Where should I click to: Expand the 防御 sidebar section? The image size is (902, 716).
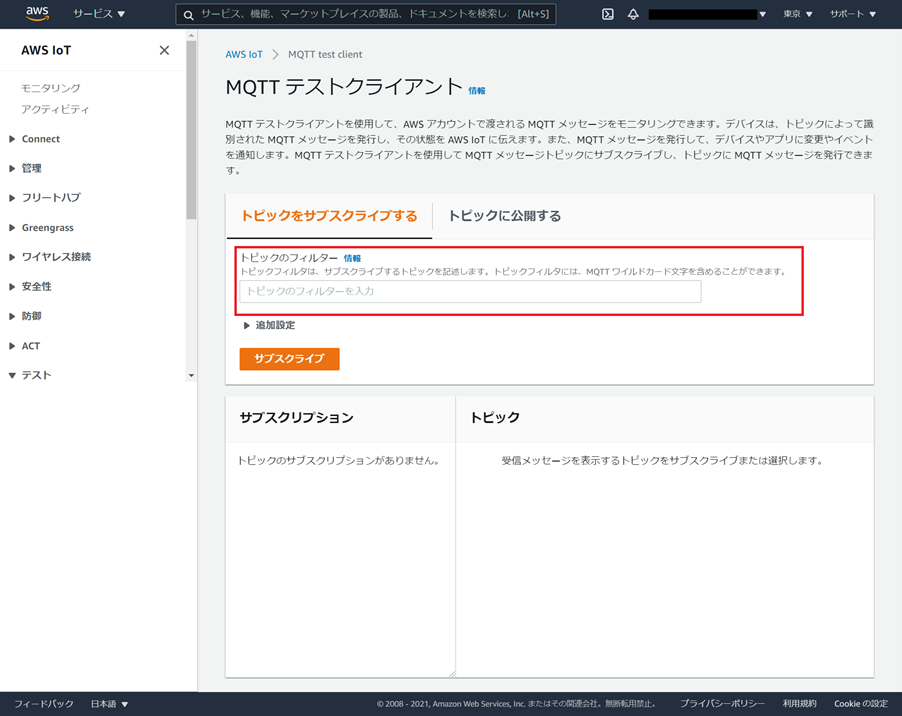25,316
